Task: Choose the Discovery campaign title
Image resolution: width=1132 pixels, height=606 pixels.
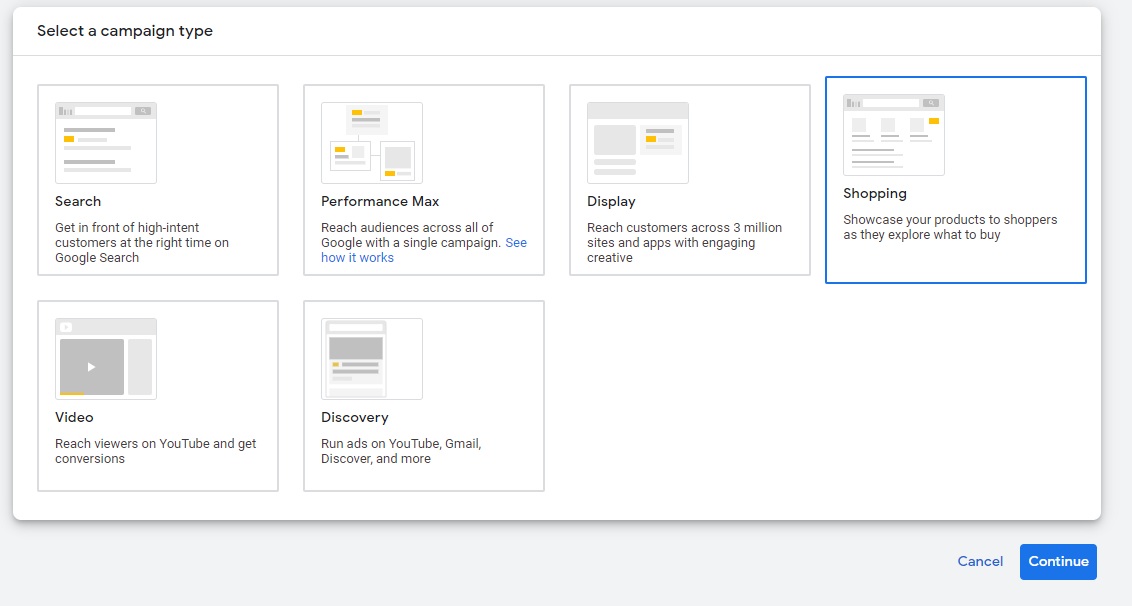Action: pyautogui.click(x=354, y=417)
